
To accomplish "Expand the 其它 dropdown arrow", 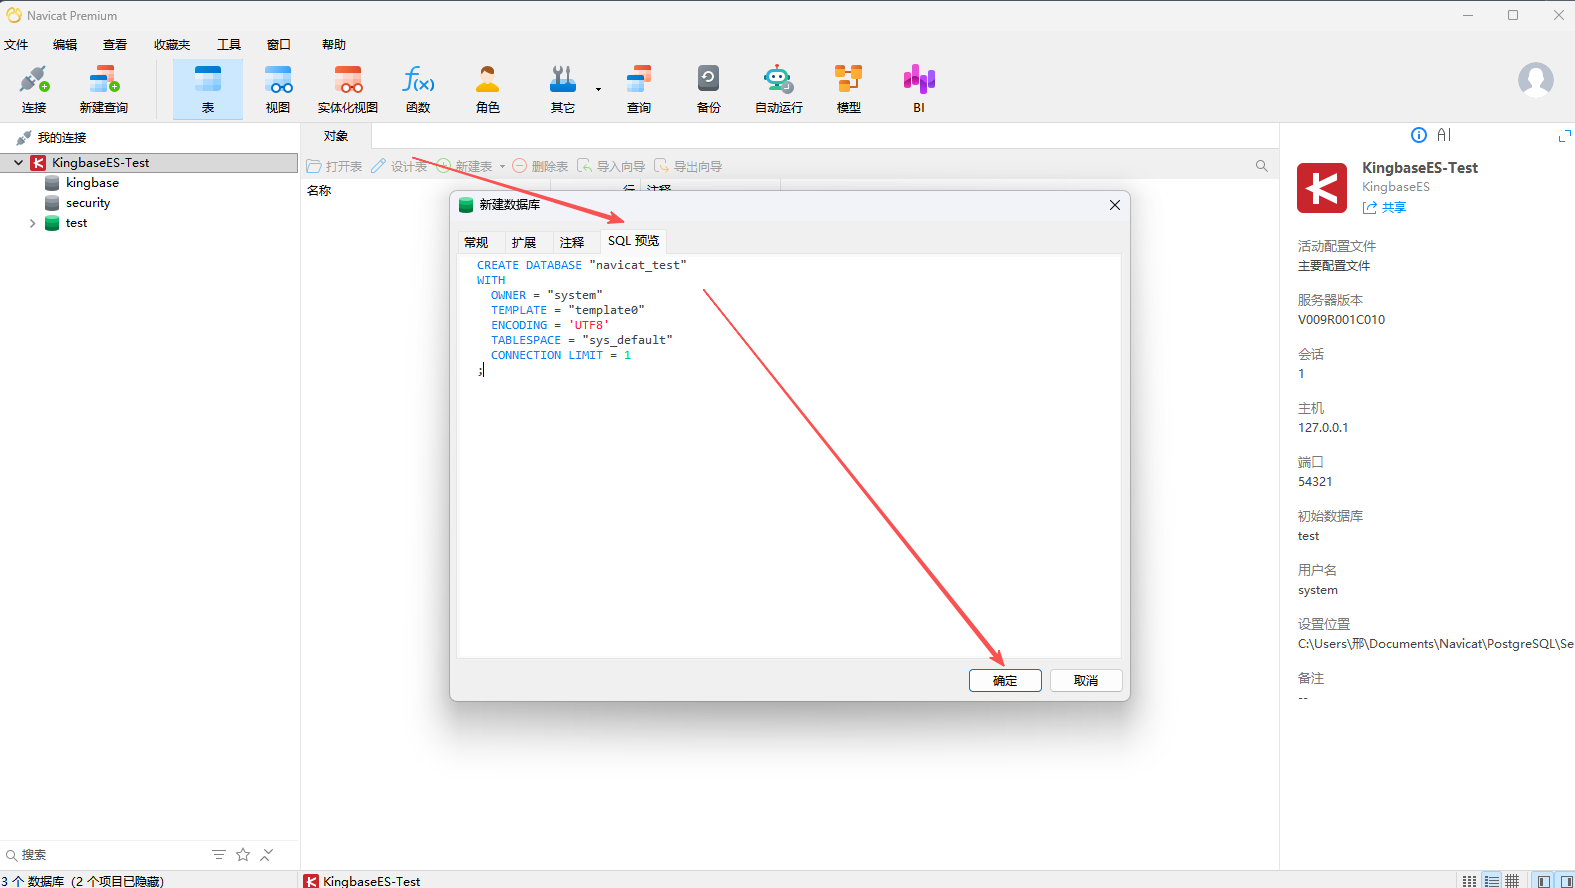I will pos(598,89).
